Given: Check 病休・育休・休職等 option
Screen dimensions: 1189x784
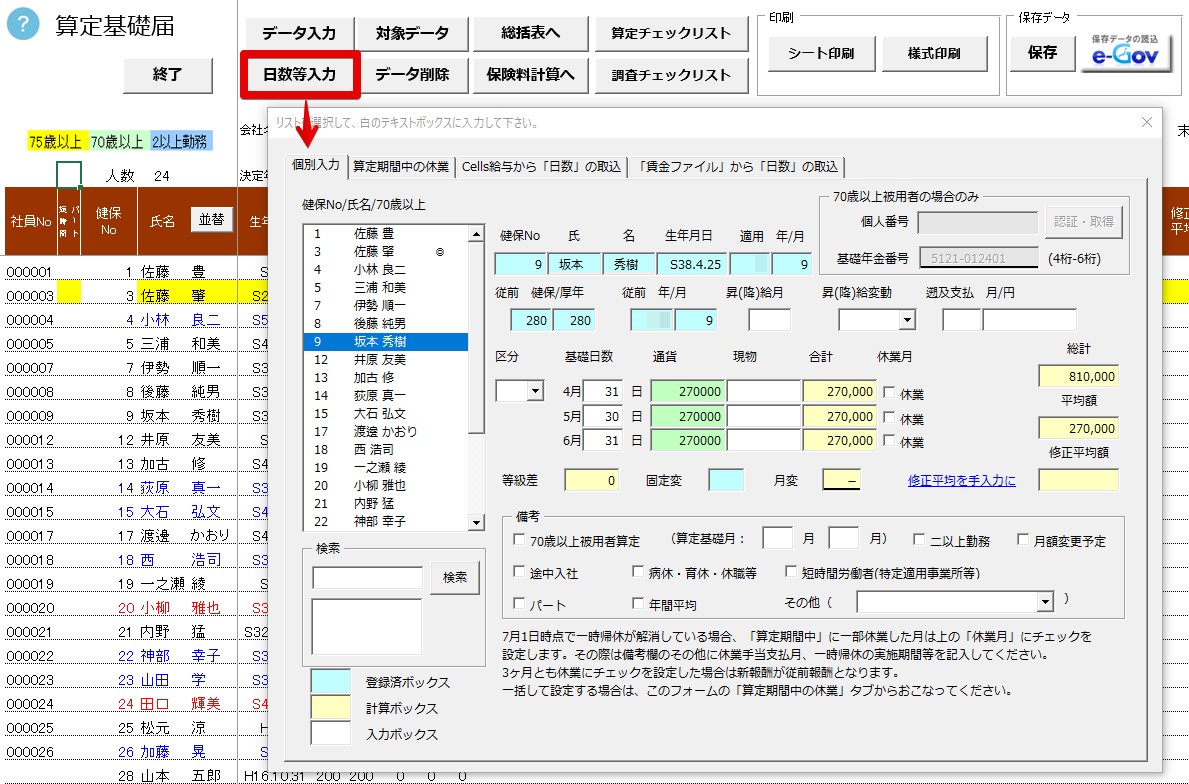Looking at the screenshot, I should point(638,572).
